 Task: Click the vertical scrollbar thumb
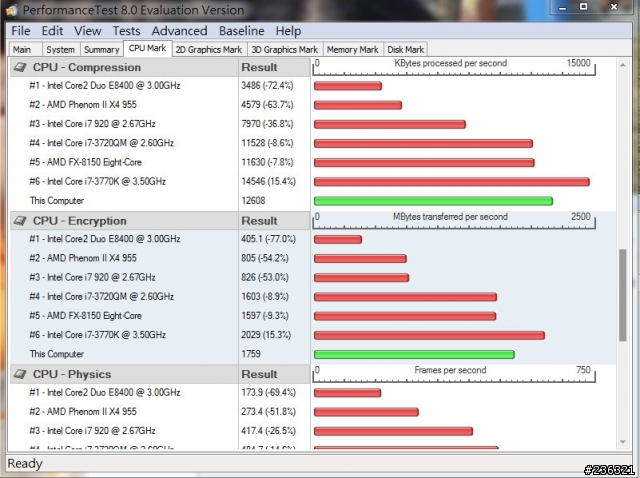622,295
